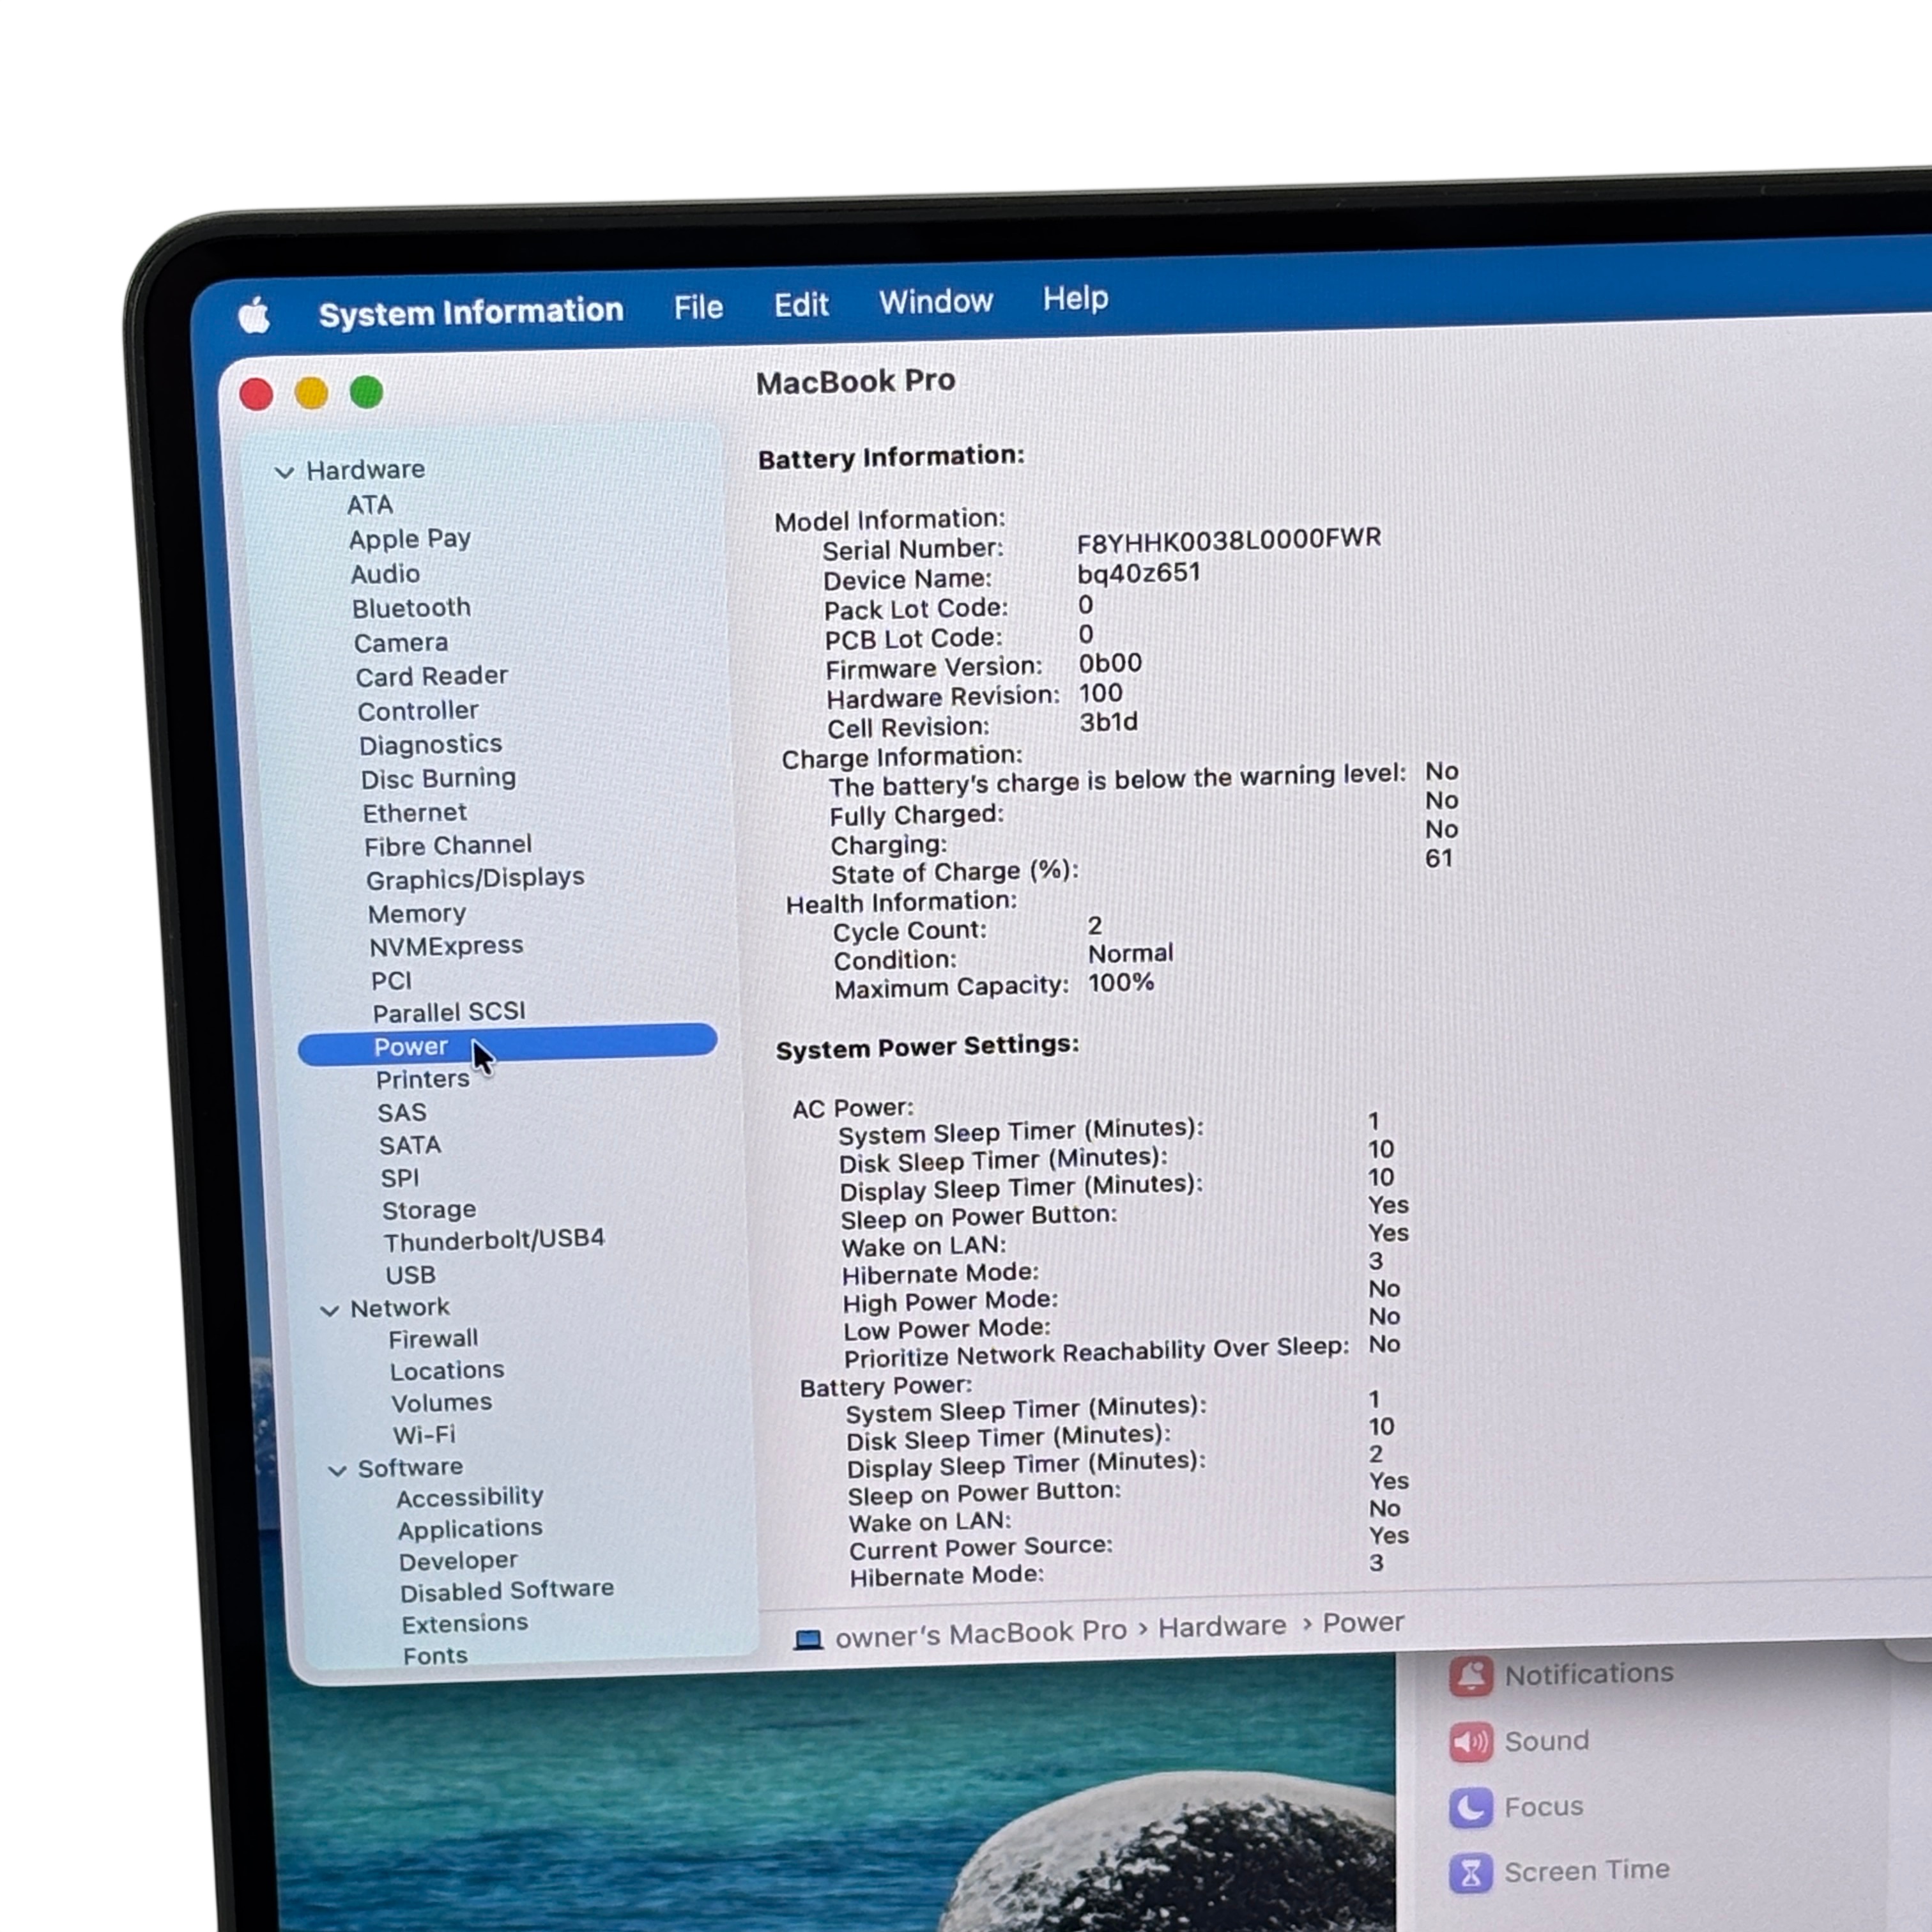Click the Sound speaker icon
The width and height of the screenshot is (1932, 1932).
click(x=1470, y=1742)
